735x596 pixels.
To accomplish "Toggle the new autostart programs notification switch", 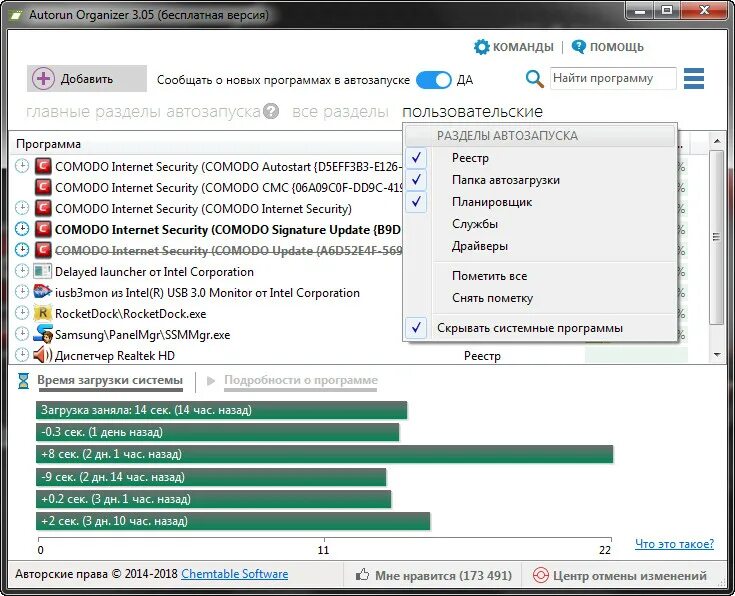I will pos(434,80).
